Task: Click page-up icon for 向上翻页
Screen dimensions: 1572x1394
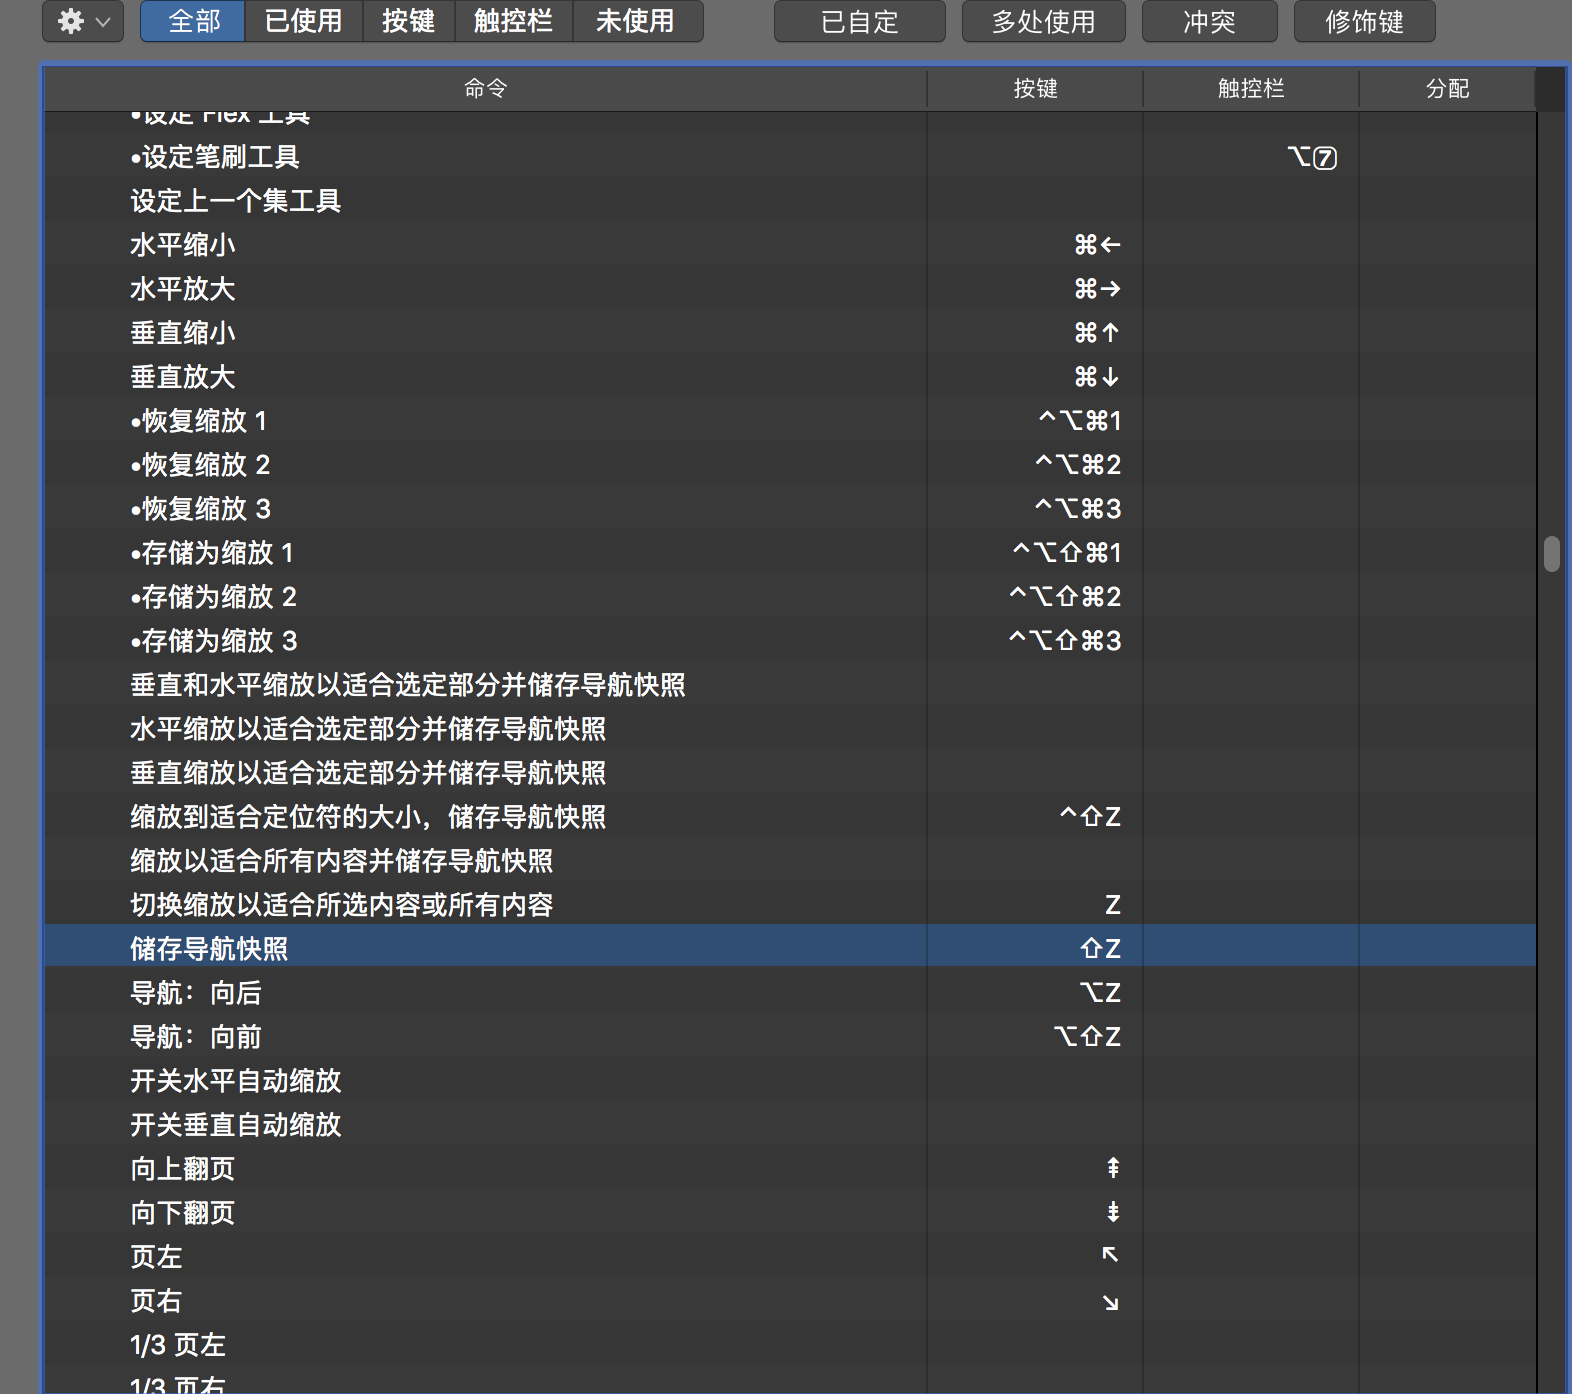Action: tap(1112, 1168)
